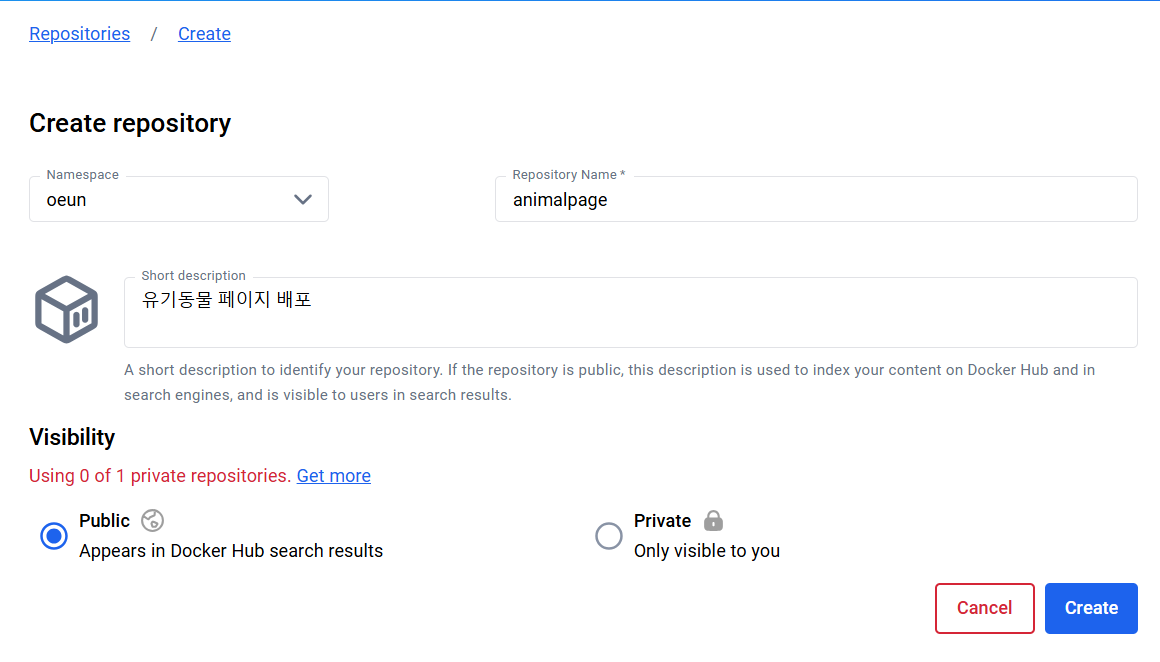This screenshot has width=1160, height=662.
Task: Click the lock icon next to Private
Action: pyautogui.click(x=713, y=521)
